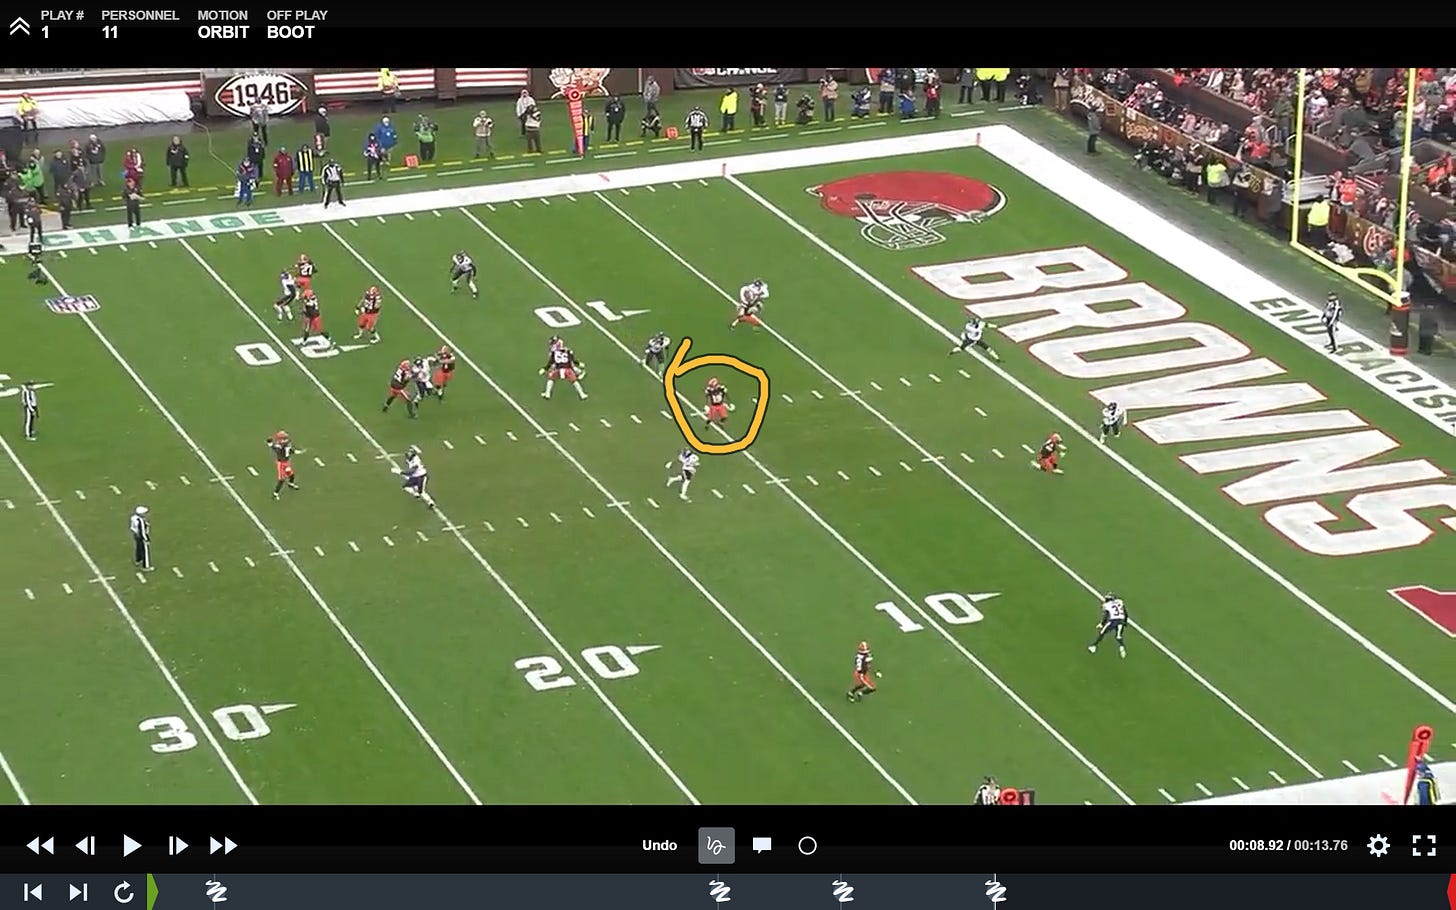1456x910 pixels.
Task: Click the OFF PLAY BOOT field
Action: click(x=297, y=24)
